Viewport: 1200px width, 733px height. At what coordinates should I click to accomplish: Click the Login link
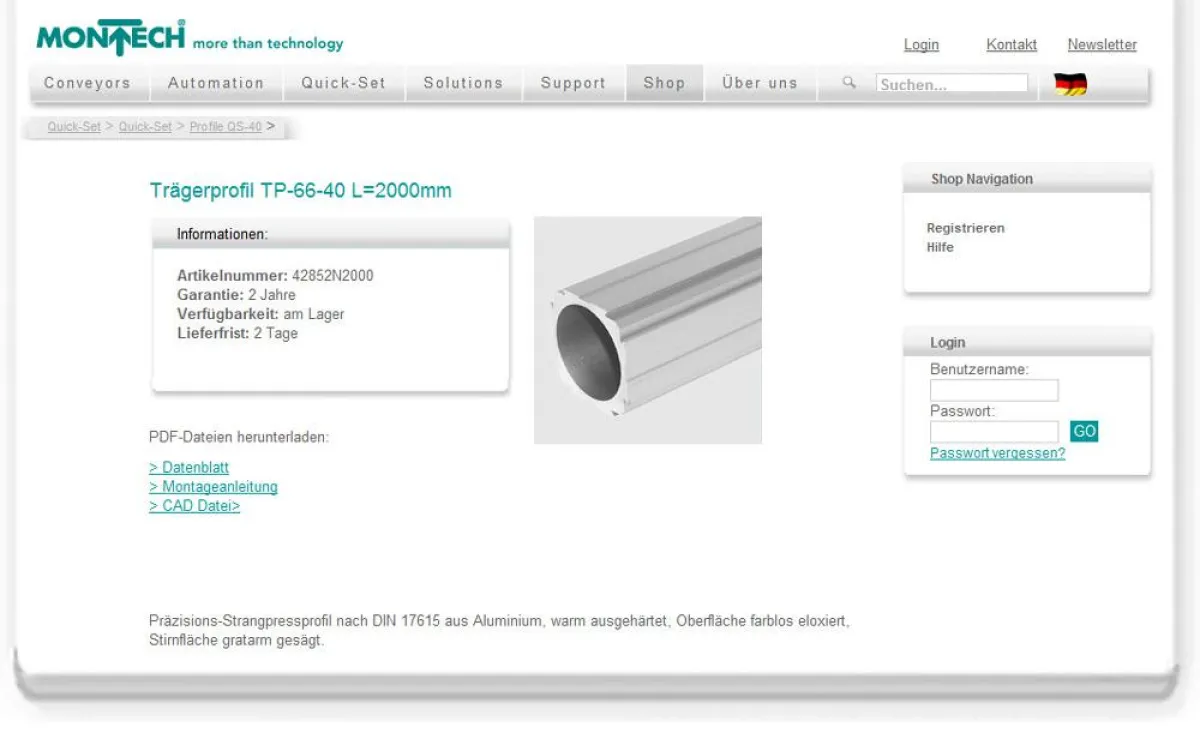coord(920,45)
